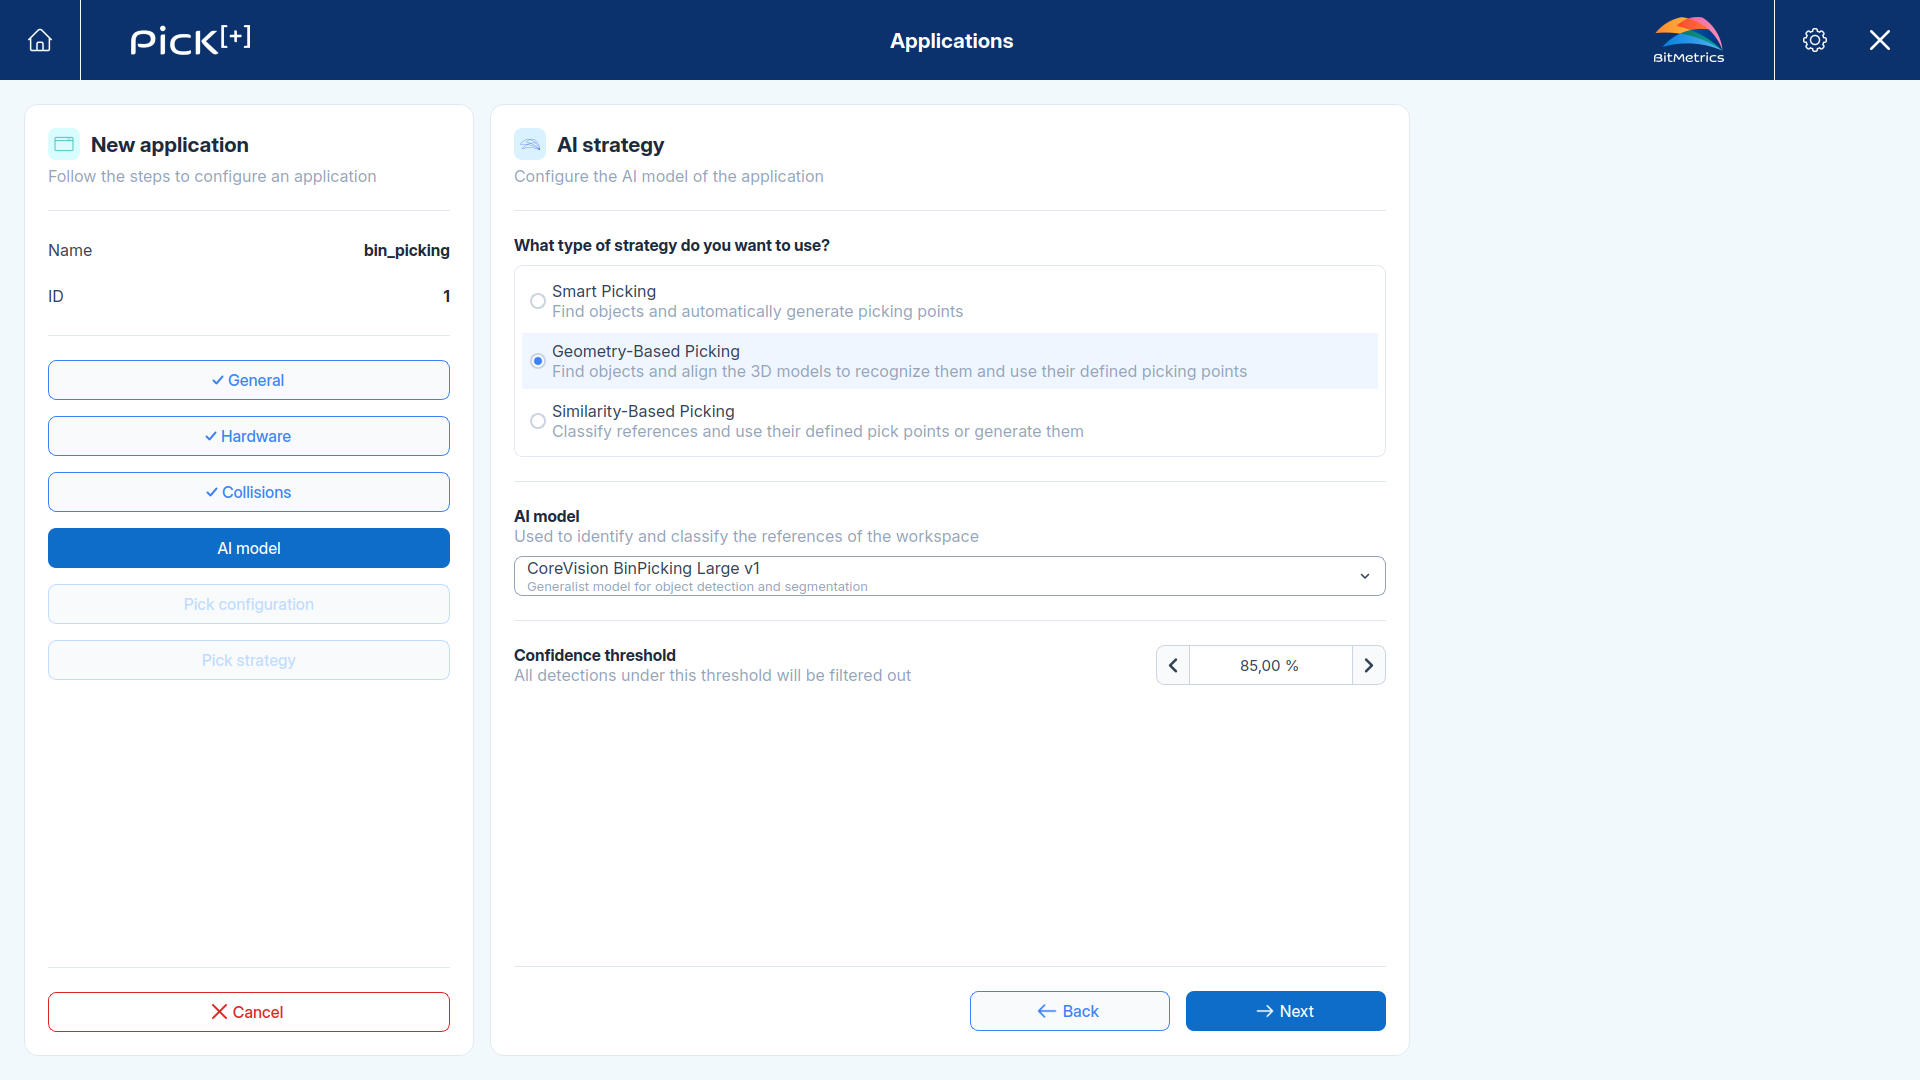Viewport: 1920px width, 1080px height.
Task: Click the AI strategy header icon
Action: pos(530,144)
